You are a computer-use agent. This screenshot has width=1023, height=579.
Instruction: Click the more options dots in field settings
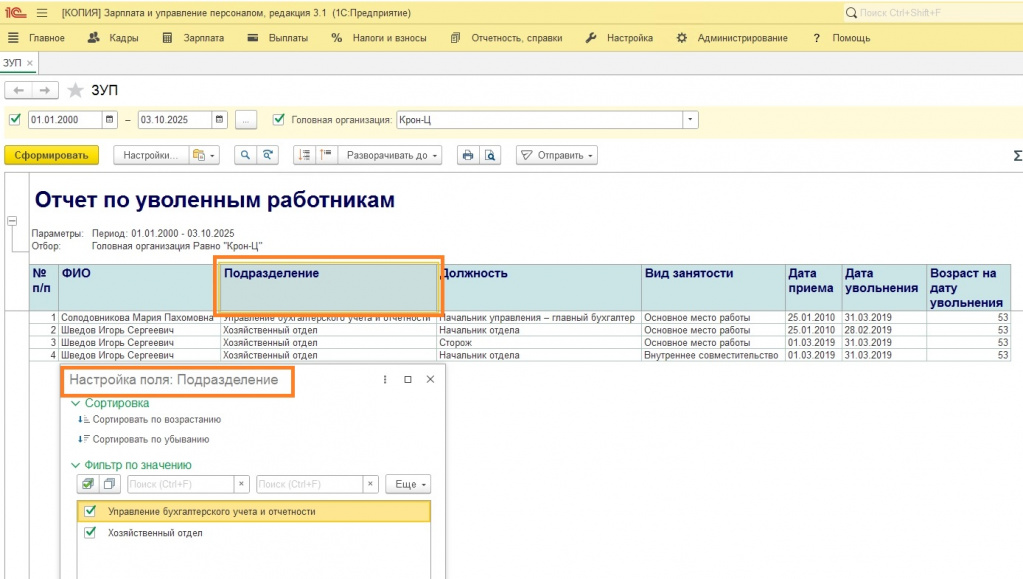pyautogui.click(x=385, y=379)
